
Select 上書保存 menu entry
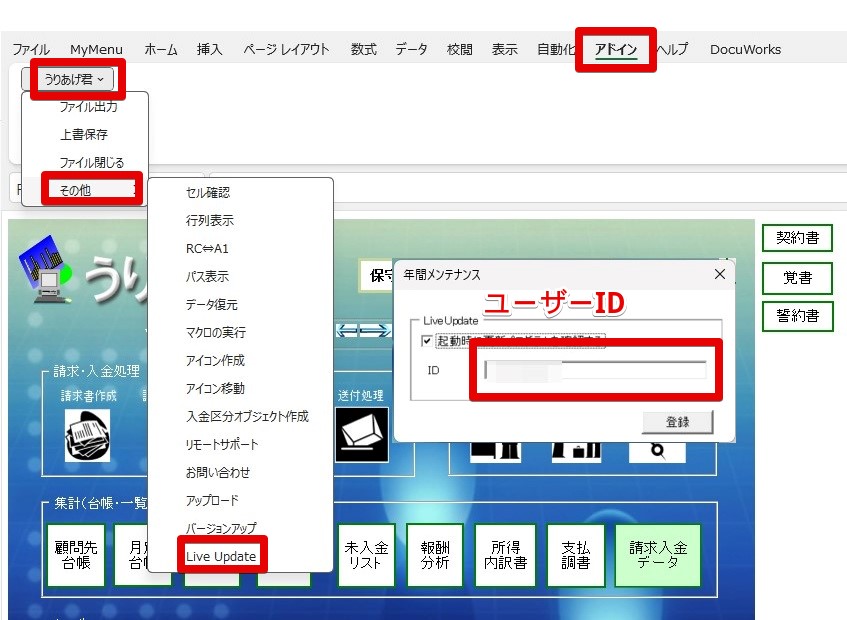84,134
